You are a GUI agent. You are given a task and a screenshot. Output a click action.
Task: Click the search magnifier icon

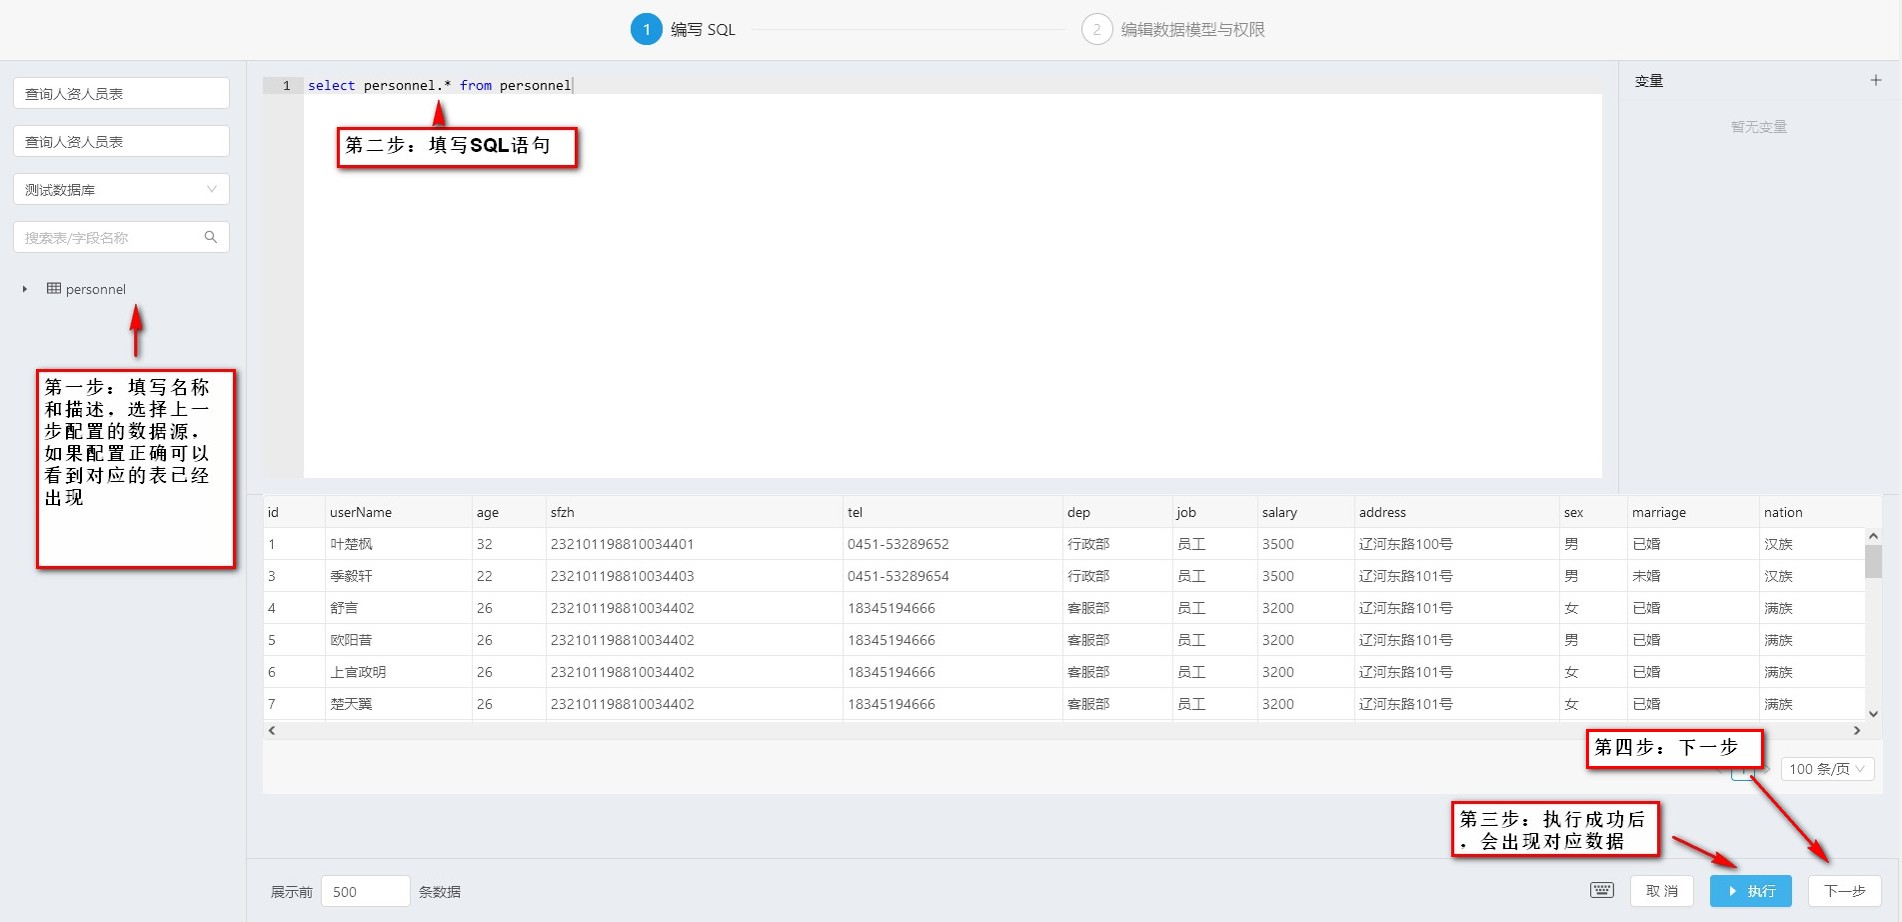(210, 237)
